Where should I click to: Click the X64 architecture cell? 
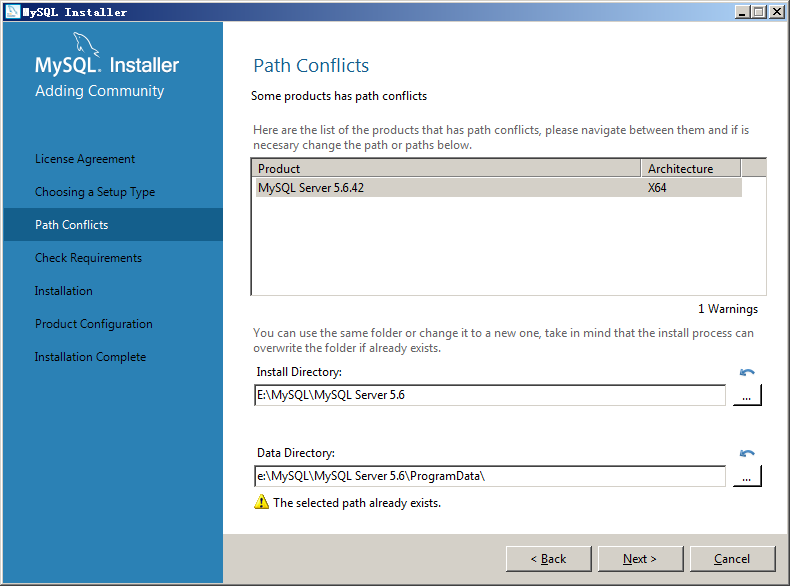657,187
